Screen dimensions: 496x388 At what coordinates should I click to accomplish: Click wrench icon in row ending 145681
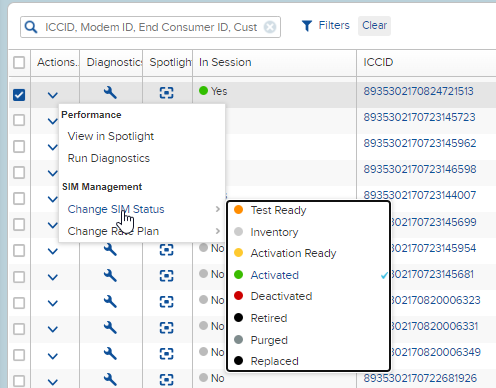click(x=110, y=275)
